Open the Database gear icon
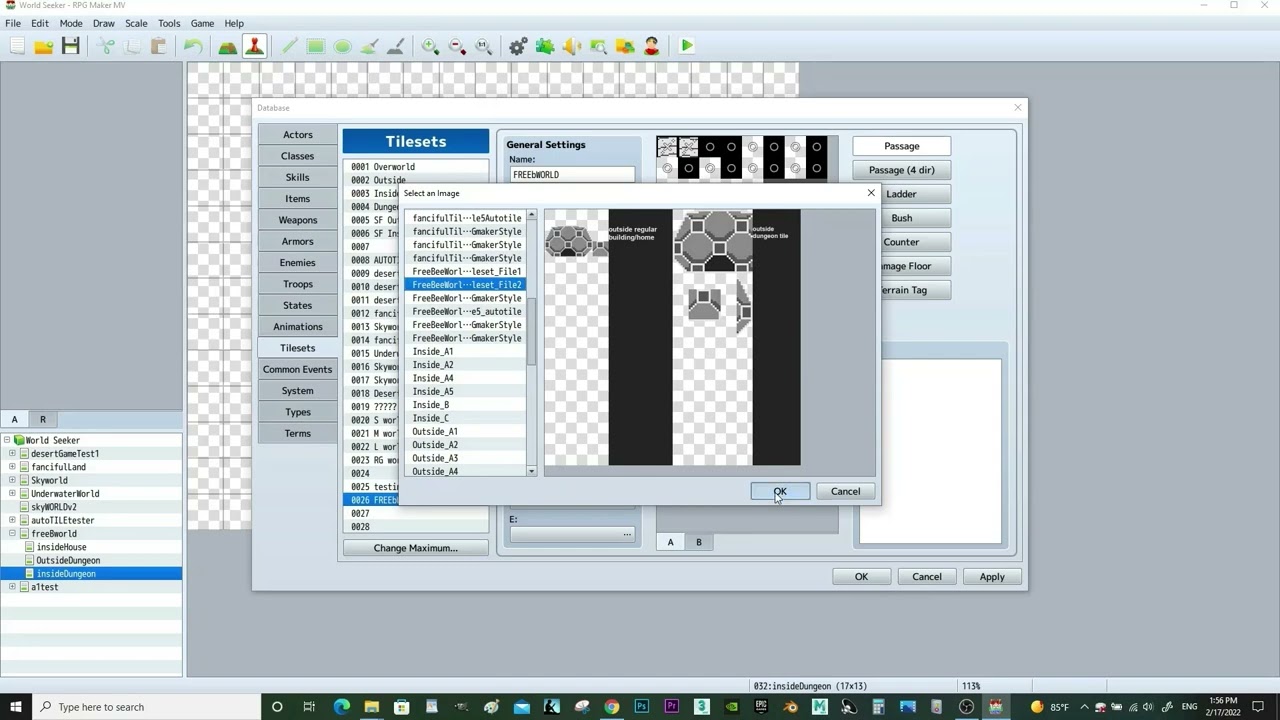The image size is (1280, 720). coord(518,46)
